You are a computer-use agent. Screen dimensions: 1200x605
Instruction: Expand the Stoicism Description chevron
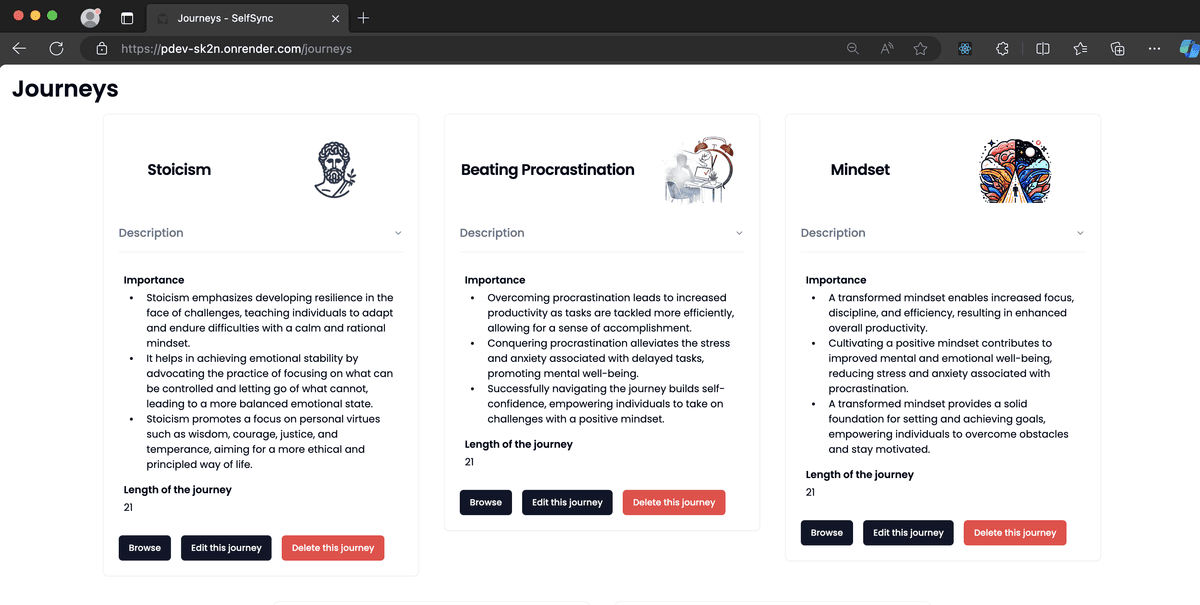(398, 233)
